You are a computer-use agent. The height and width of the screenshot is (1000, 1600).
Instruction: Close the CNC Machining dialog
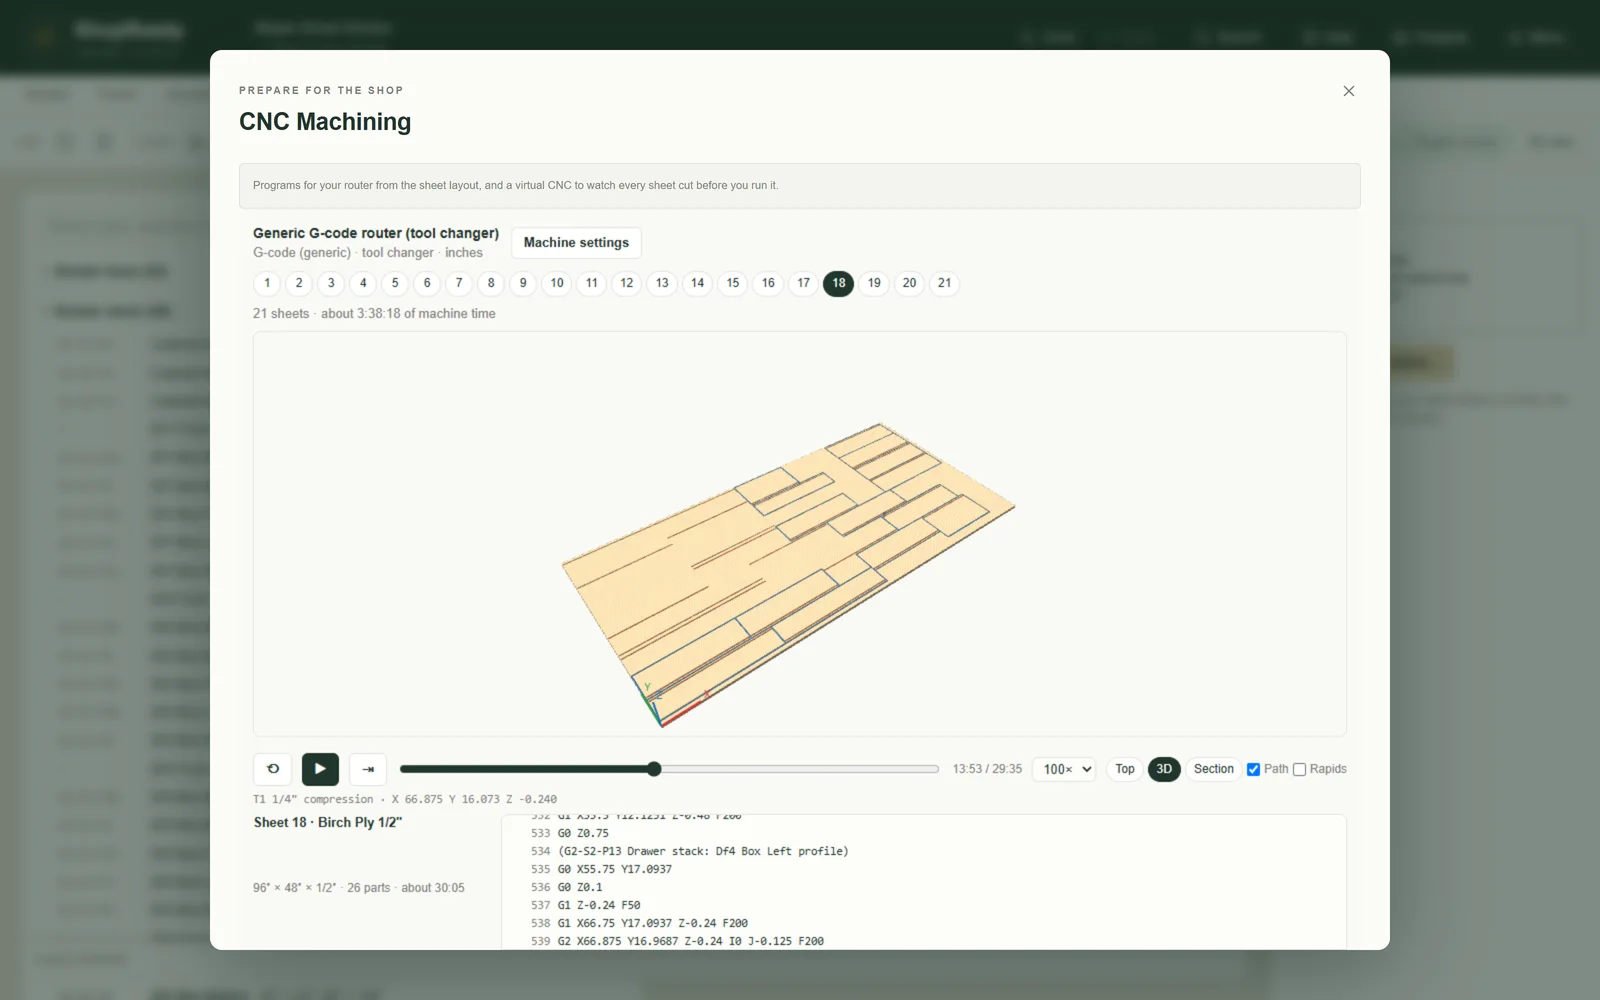coord(1349,91)
